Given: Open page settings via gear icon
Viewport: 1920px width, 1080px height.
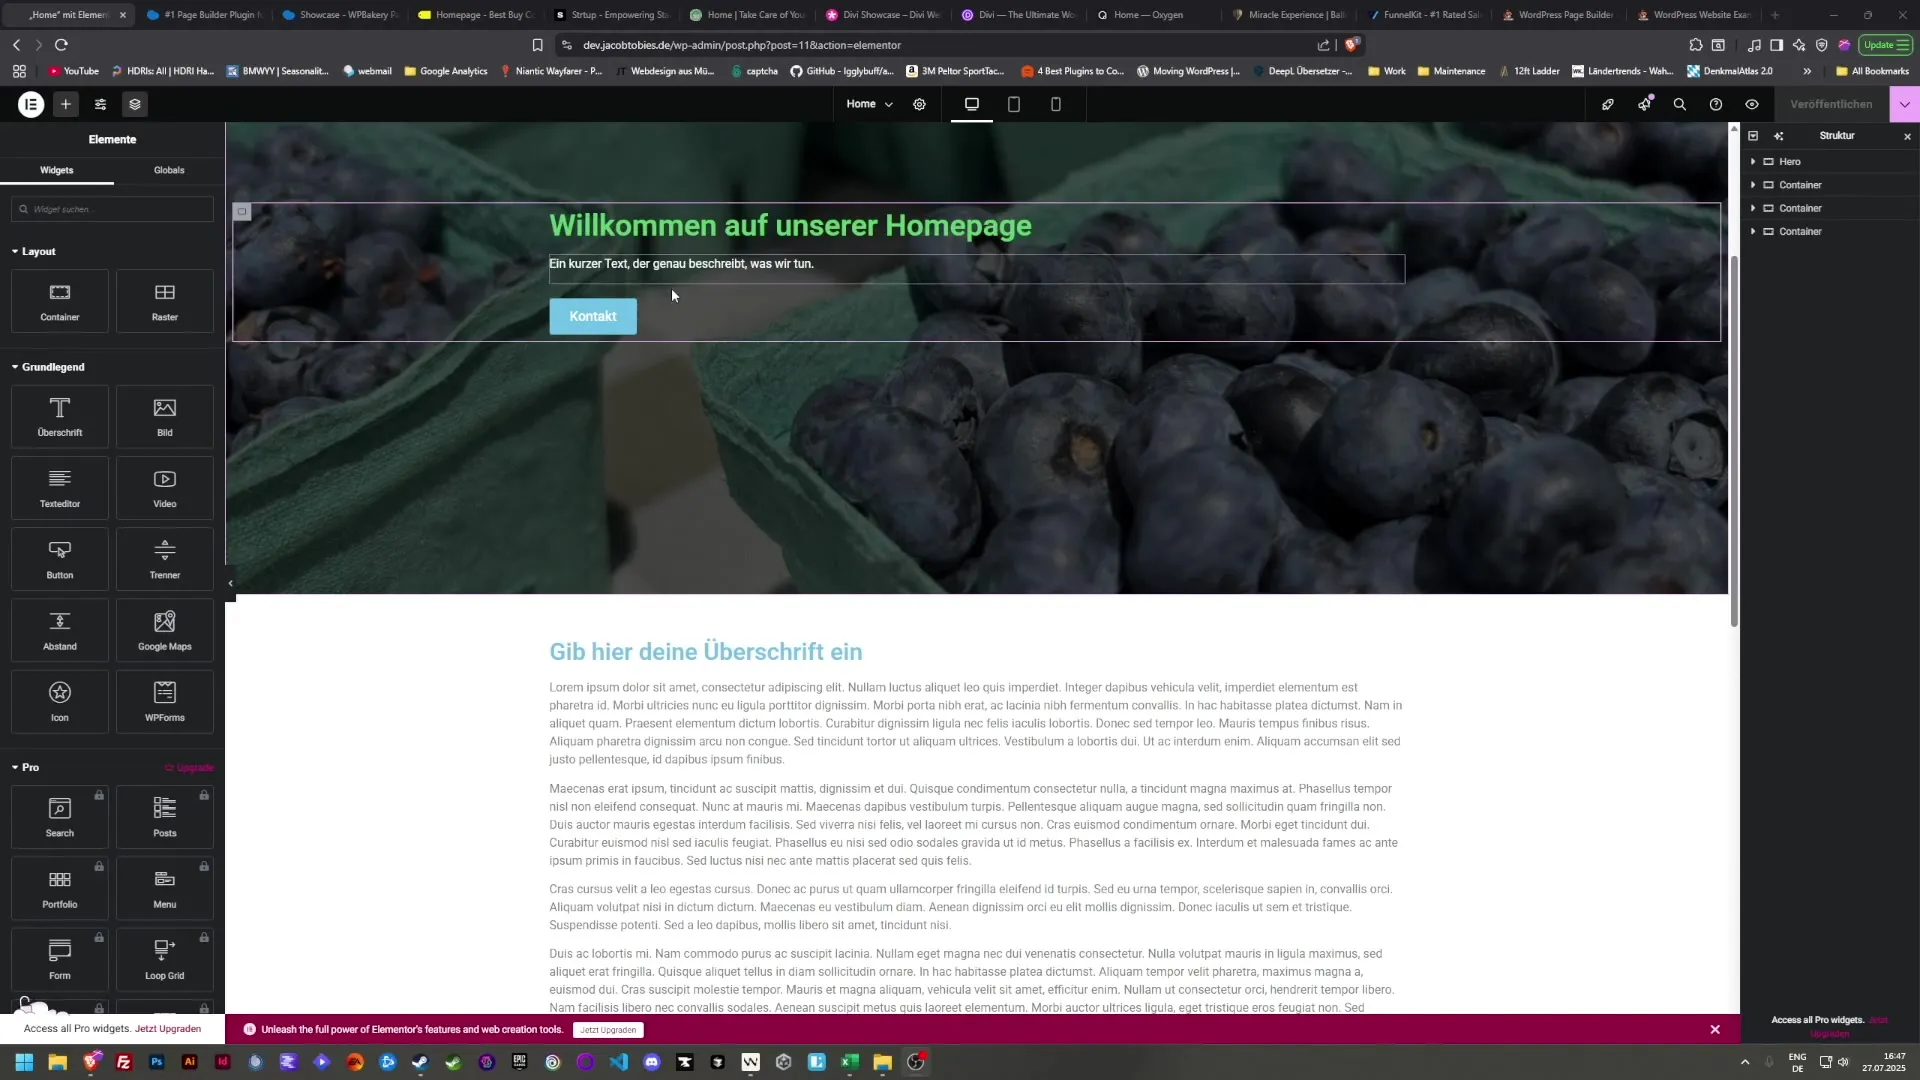Looking at the screenshot, I should [919, 104].
